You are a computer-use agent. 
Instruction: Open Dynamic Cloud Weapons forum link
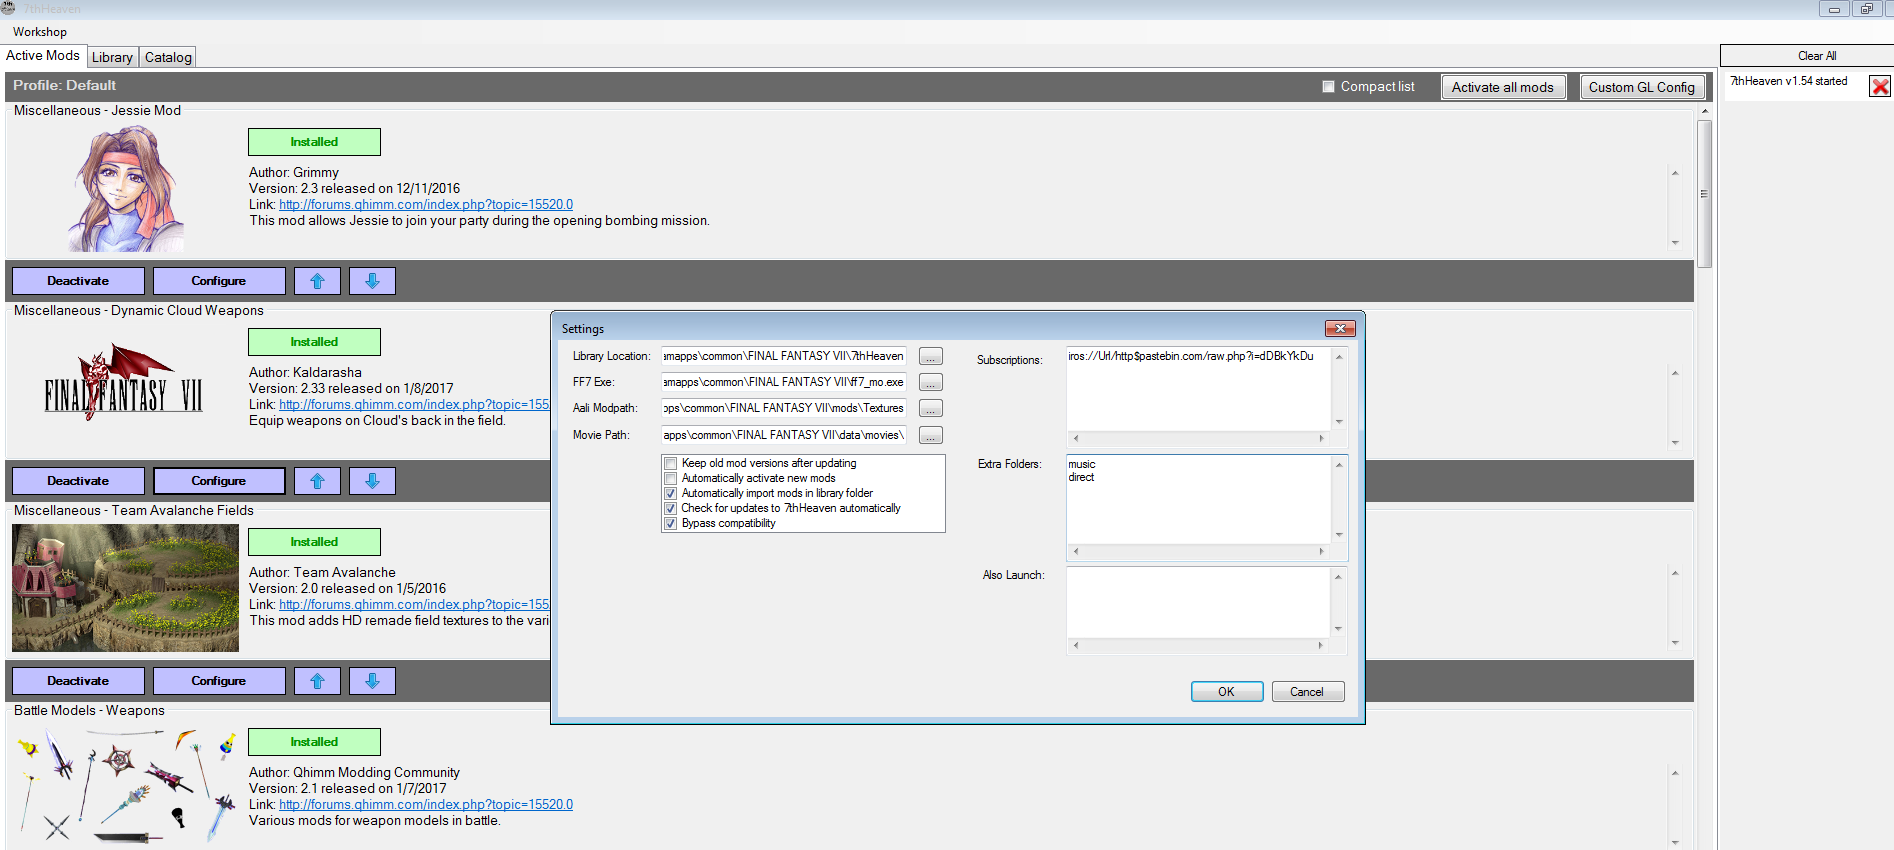[x=414, y=405]
